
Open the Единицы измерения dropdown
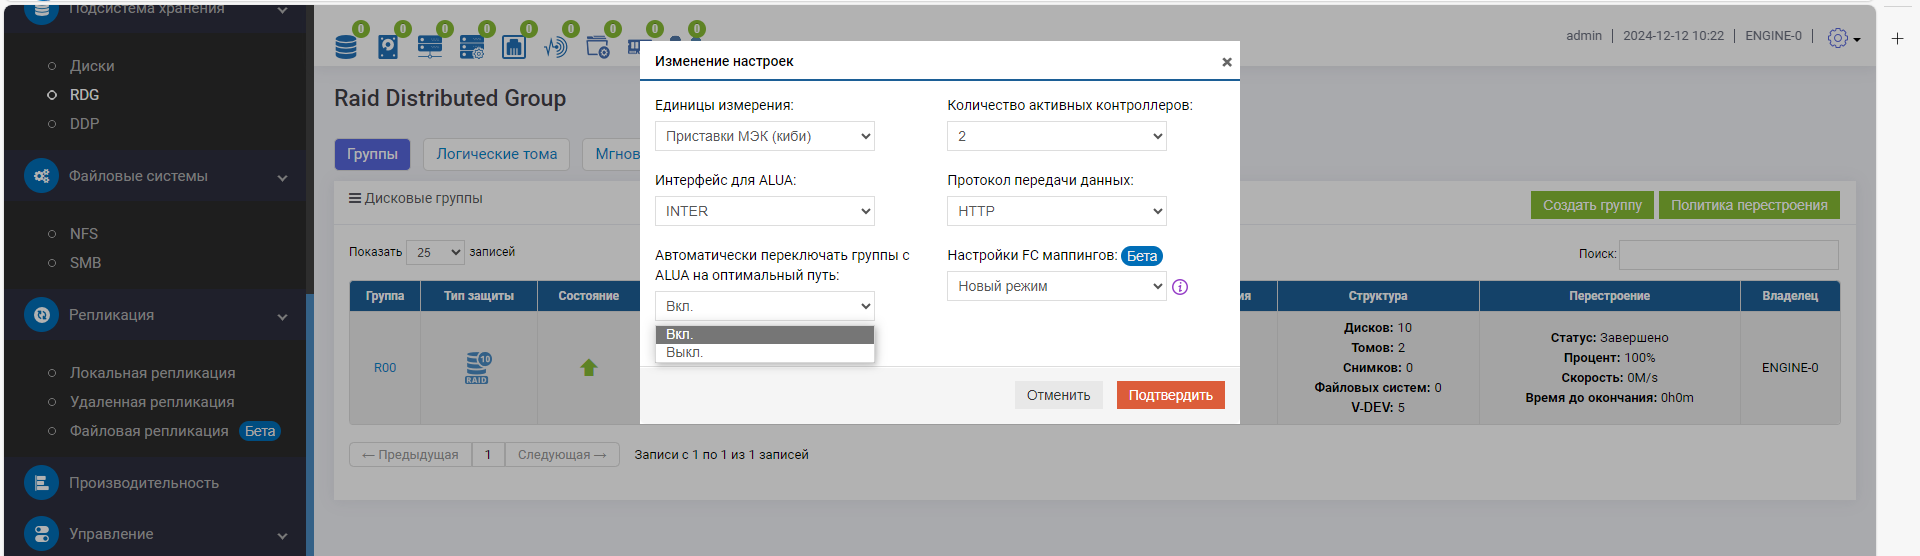[765, 136]
